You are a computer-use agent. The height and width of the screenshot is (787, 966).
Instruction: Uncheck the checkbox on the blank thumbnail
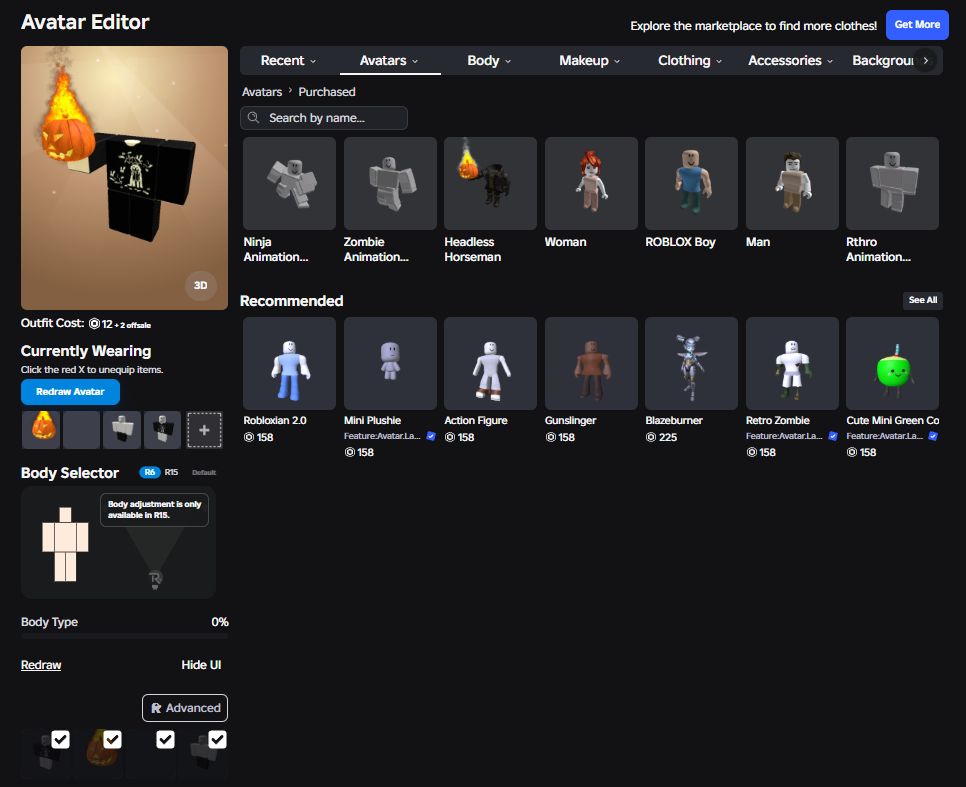point(165,739)
